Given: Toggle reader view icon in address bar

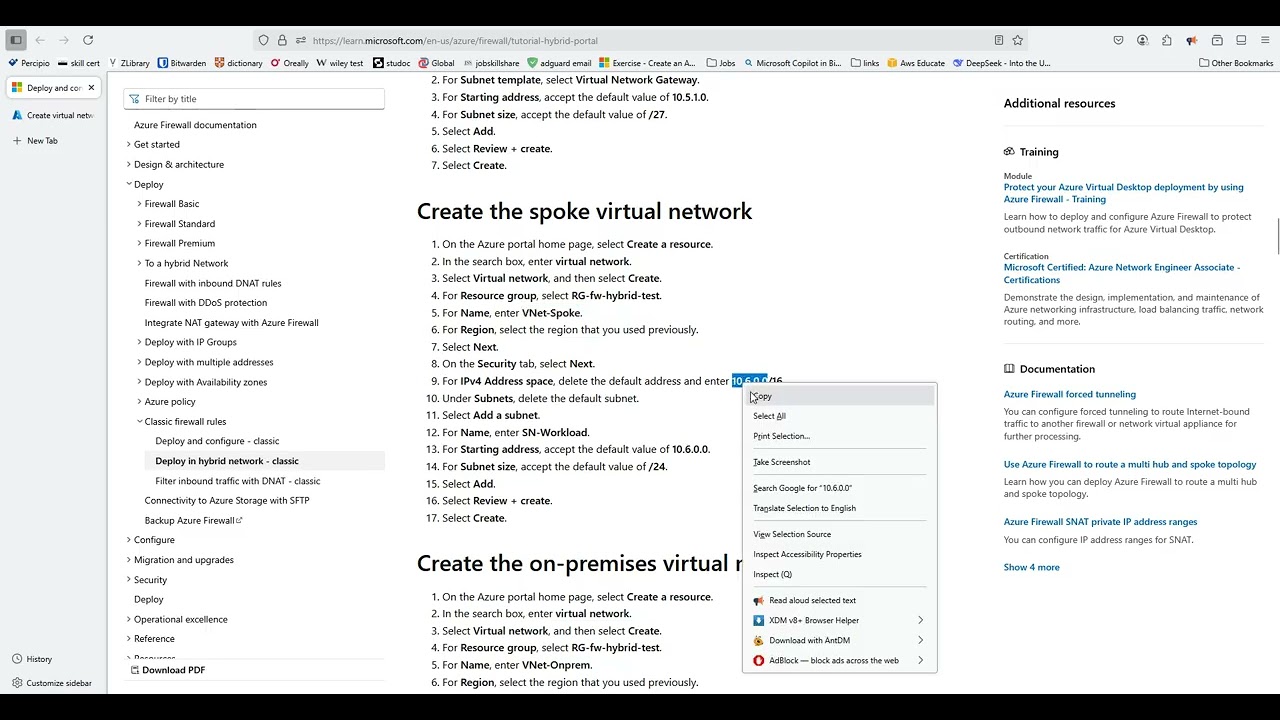Looking at the screenshot, I should click(999, 40).
